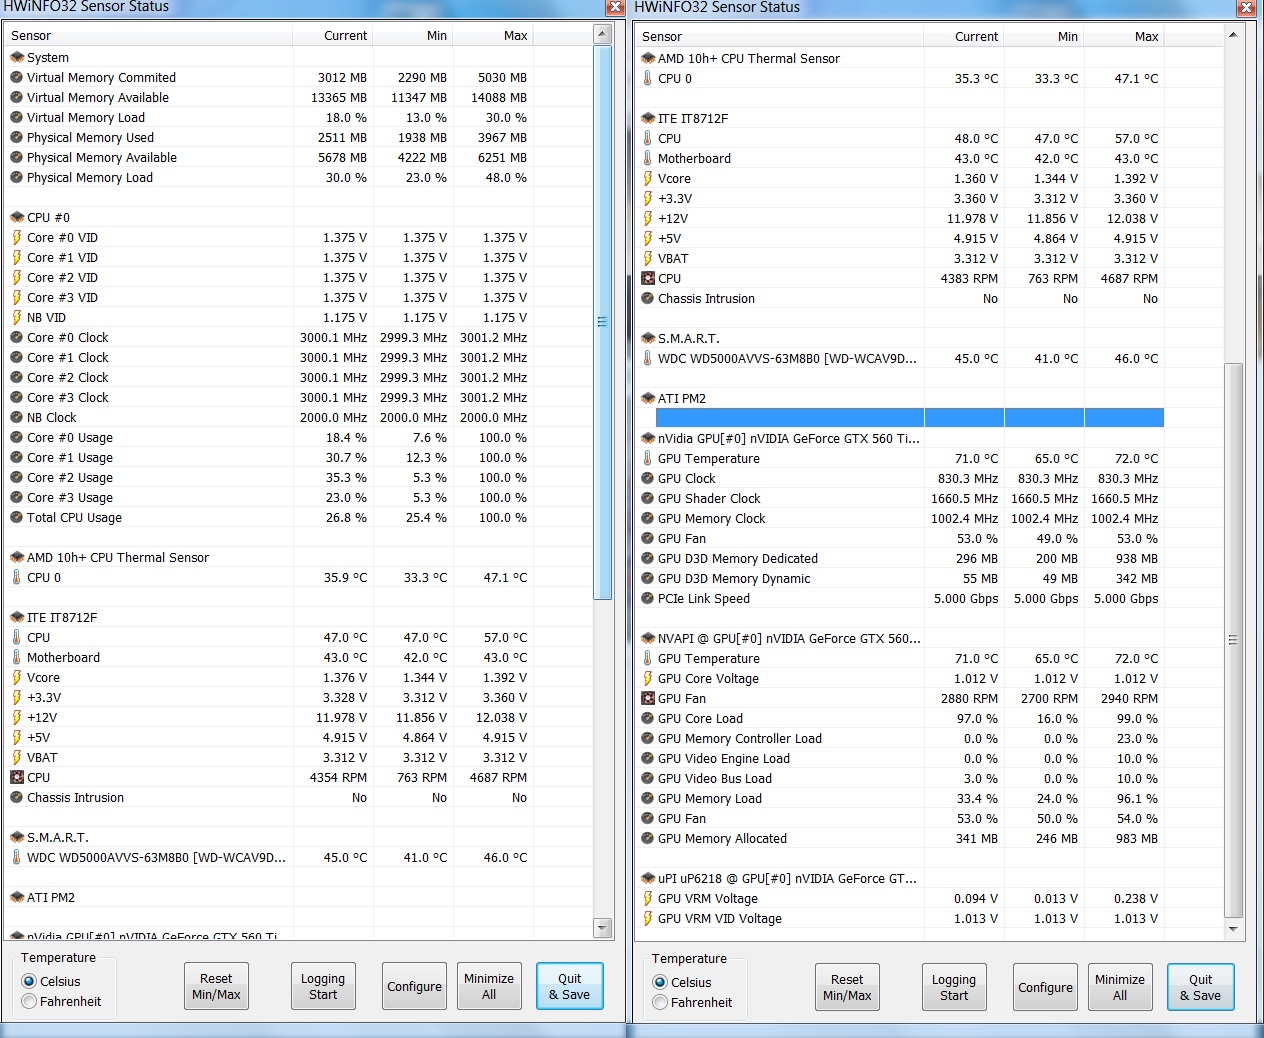Click Quit & Save in left window
This screenshot has height=1038, width=1264.
pyautogui.click(x=570, y=987)
